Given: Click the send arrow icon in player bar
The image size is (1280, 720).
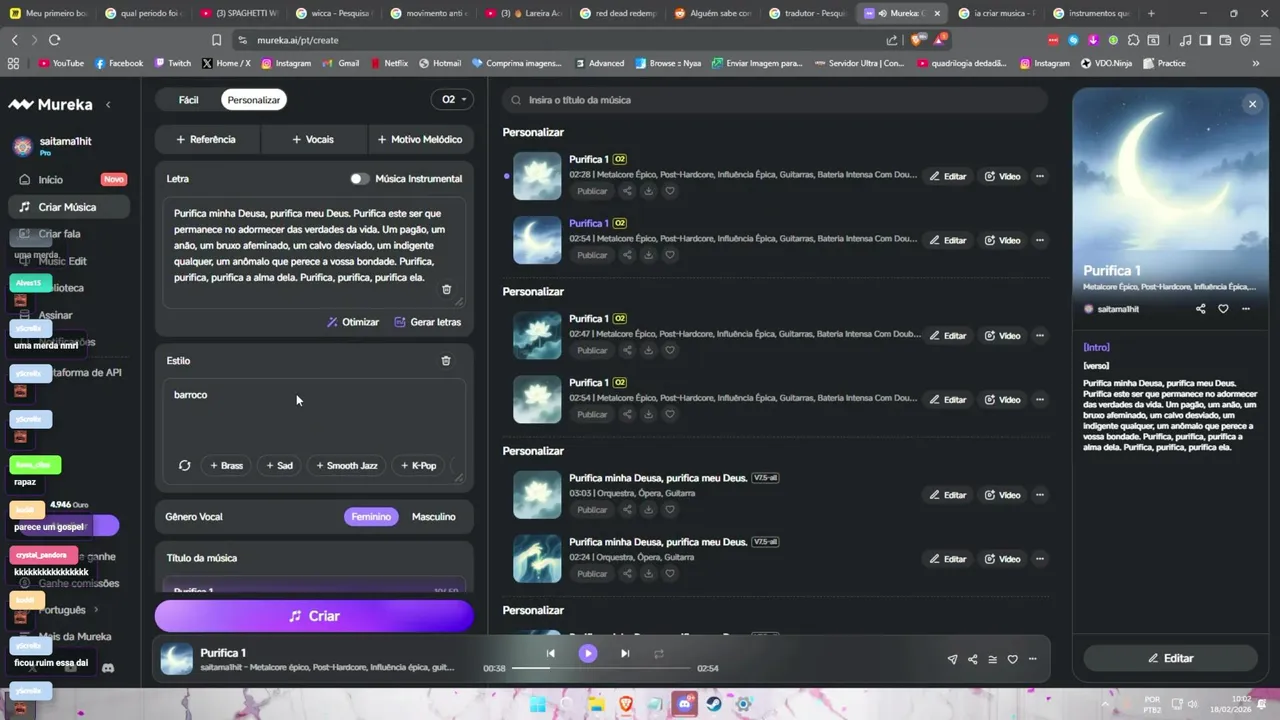Looking at the screenshot, I should [x=952, y=659].
